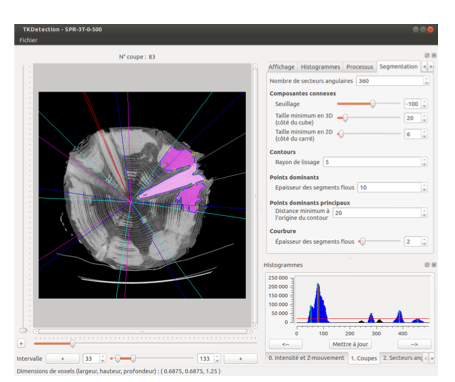Close the TKDetection window
The height and width of the screenshot is (382, 455).
[x=430, y=29]
